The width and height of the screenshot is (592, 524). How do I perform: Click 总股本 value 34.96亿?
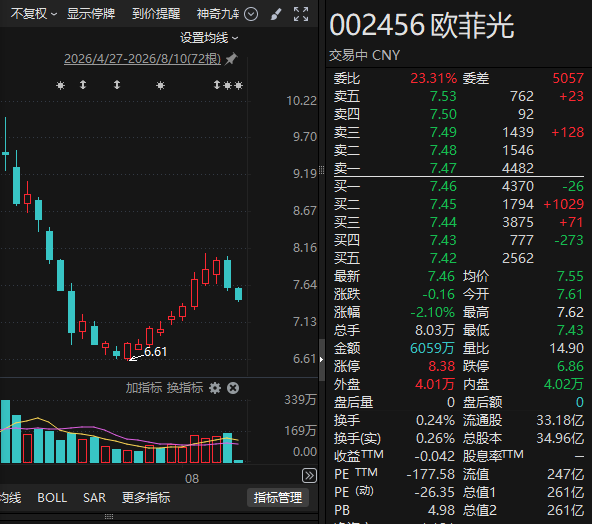[560, 438]
